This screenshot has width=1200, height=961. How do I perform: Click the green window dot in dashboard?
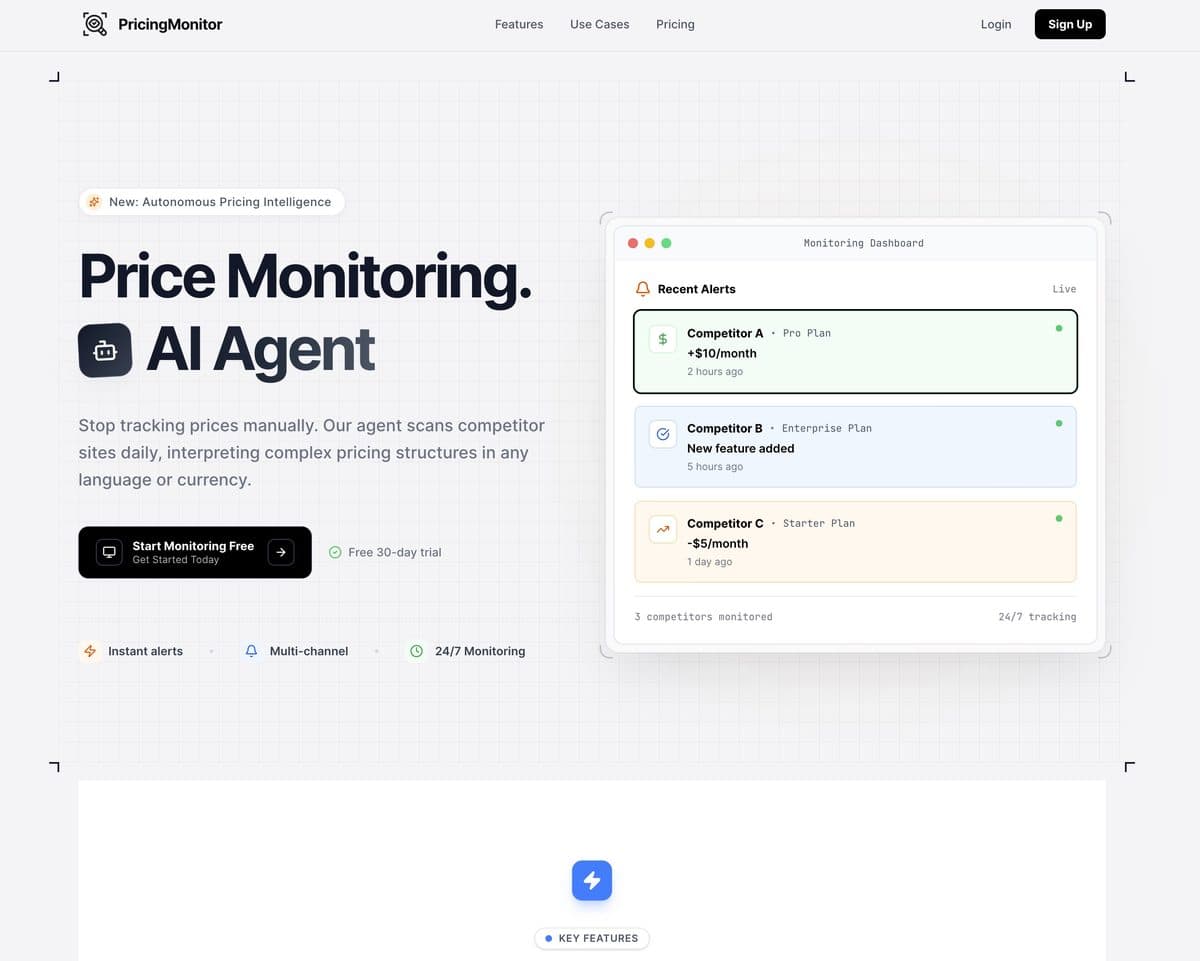666,243
